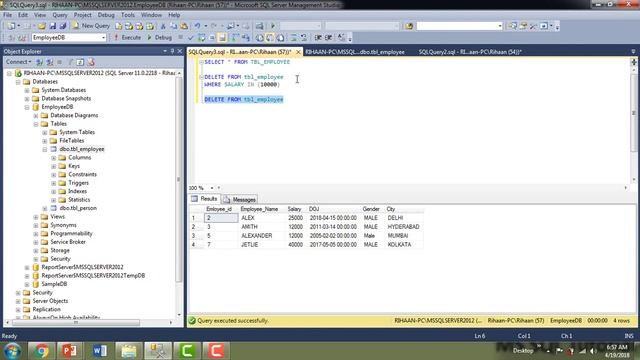Select the Server Objects folder
640x360 pixels.
click(50, 301)
